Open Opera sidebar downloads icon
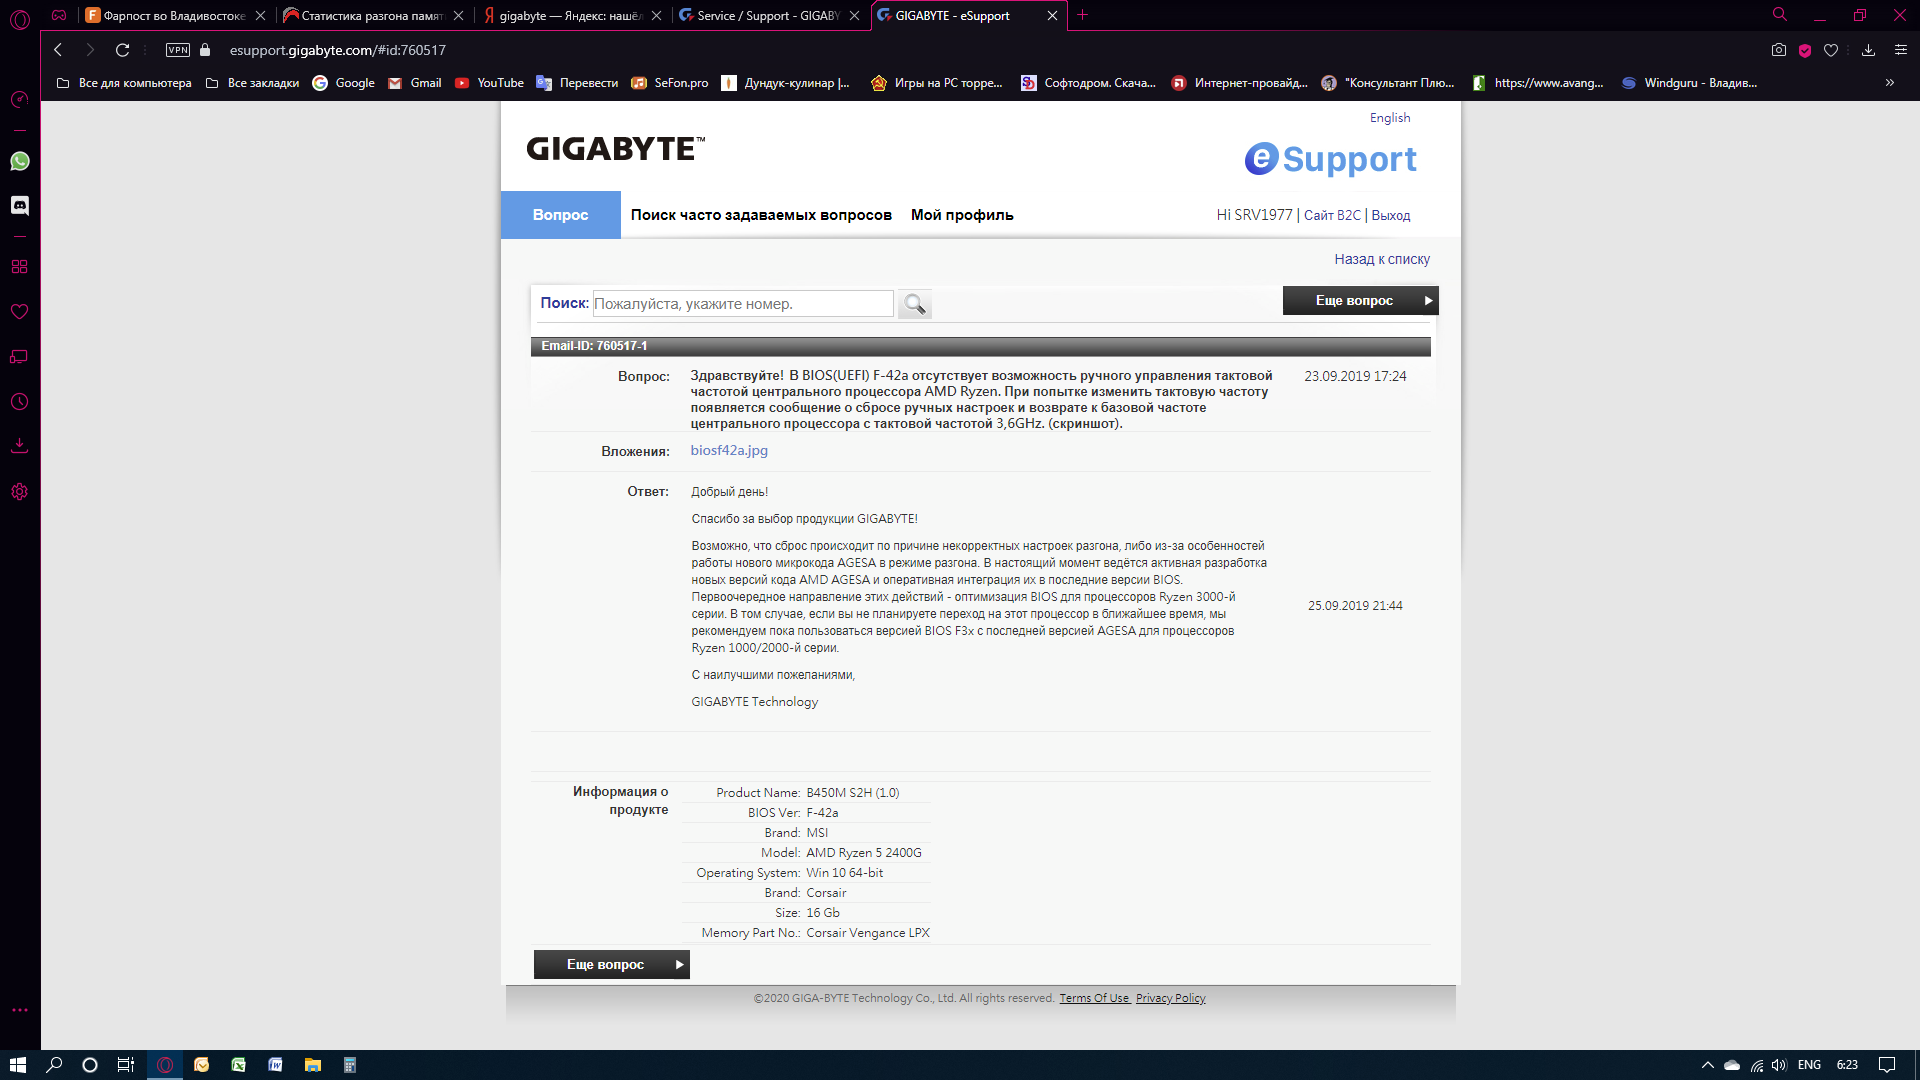Screen dimensions: 1920x1080 [x=19, y=446]
